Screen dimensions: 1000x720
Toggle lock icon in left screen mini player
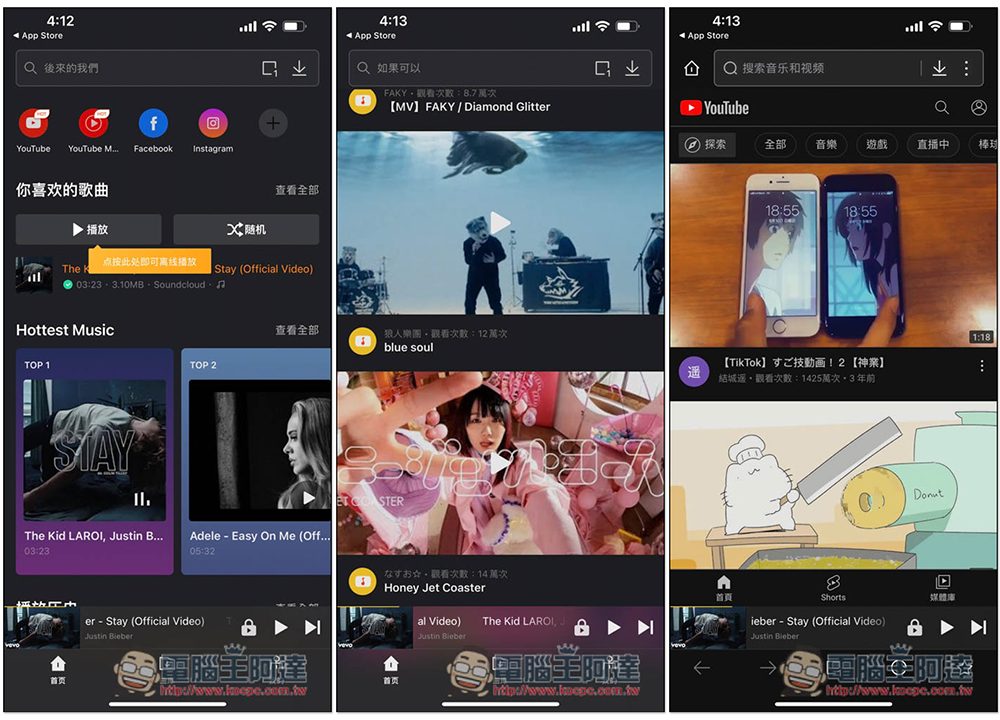tap(249, 628)
